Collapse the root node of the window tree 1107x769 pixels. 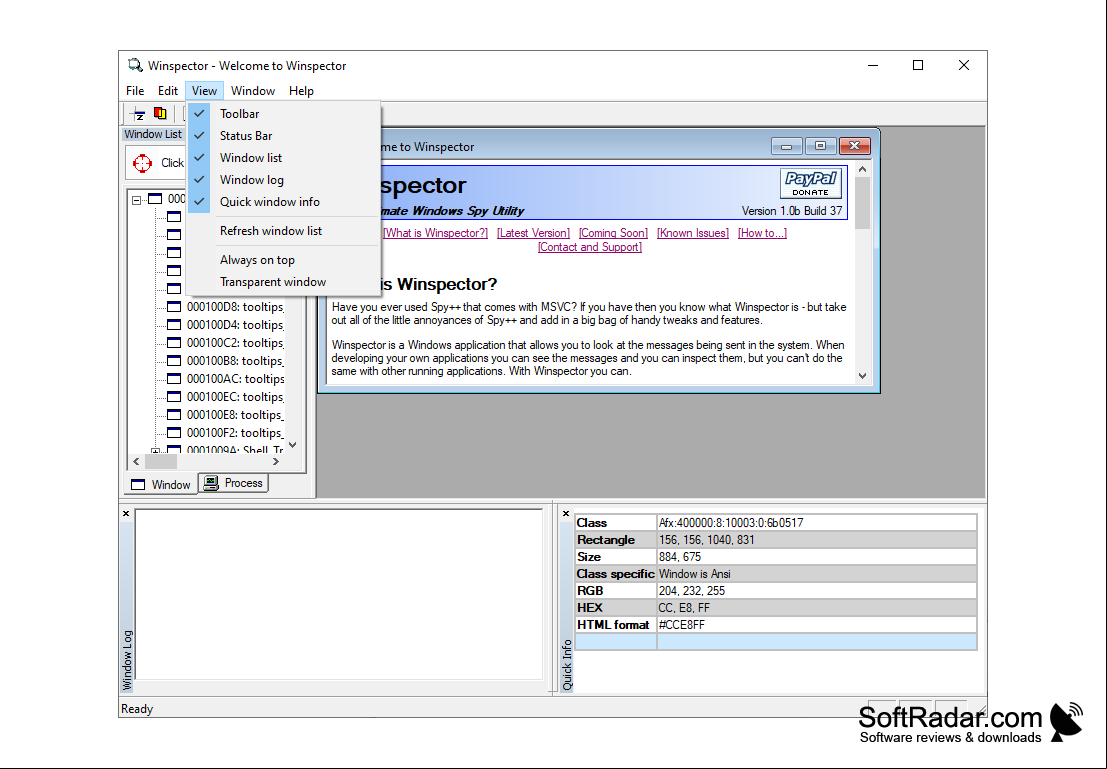pos(136,200)
